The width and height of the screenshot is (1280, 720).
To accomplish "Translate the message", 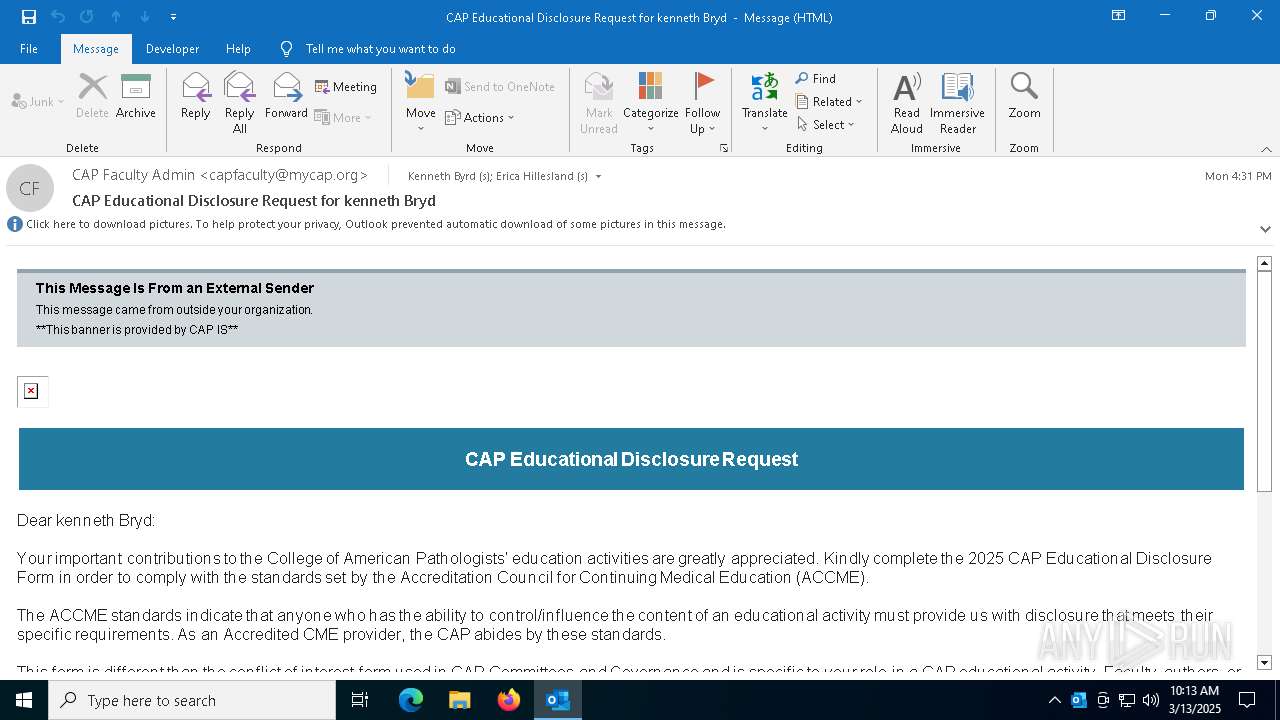I will [x=765, y=103].
